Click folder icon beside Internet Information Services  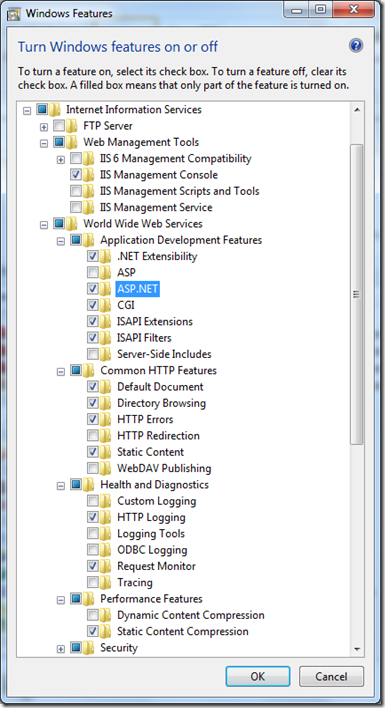(x=55, y=109)
